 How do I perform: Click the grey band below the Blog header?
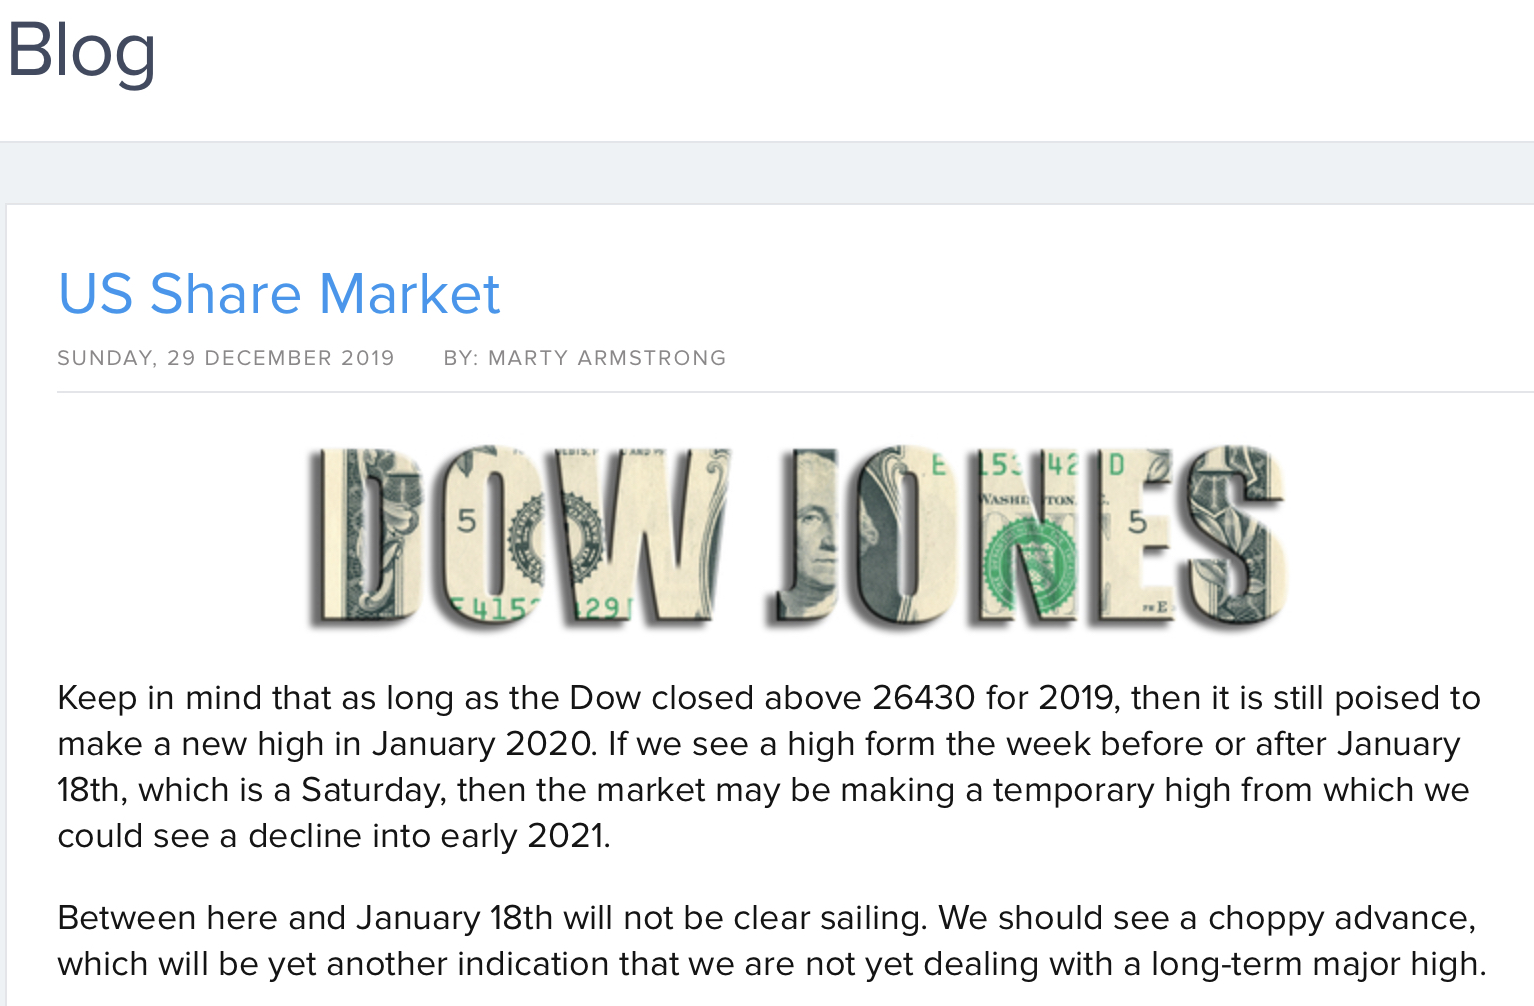(767, 173)
